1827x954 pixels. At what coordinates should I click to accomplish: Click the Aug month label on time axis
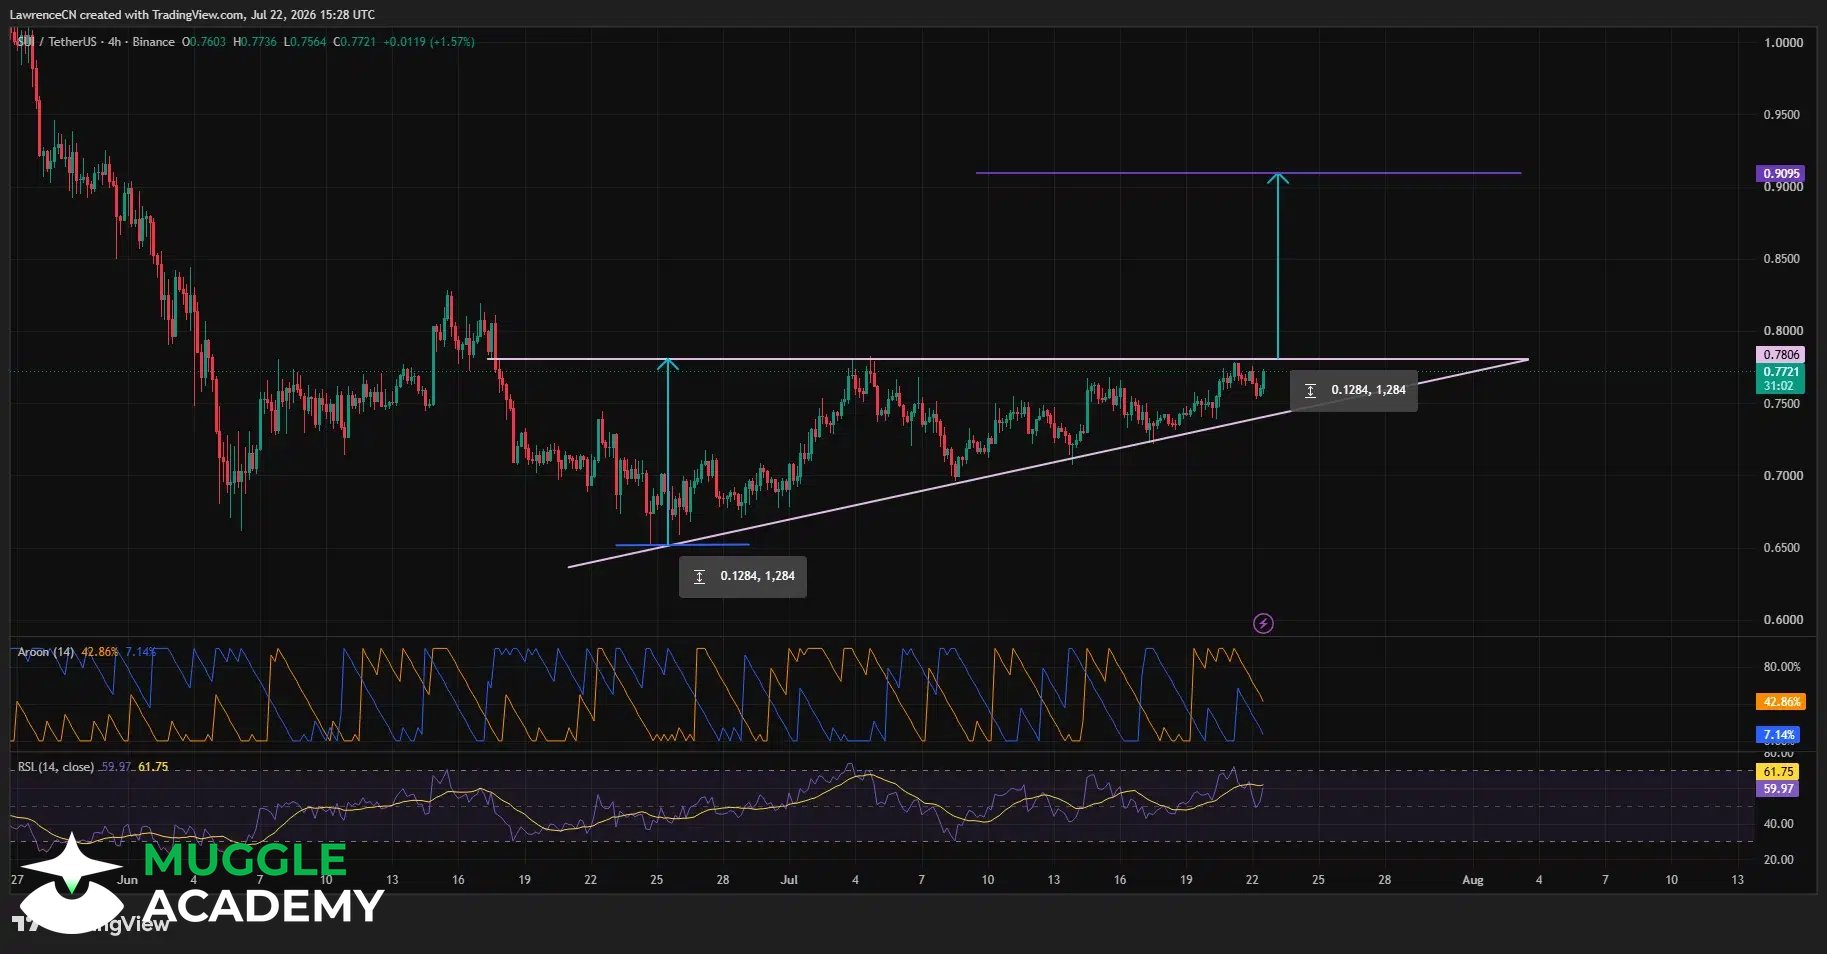pyautogui.click(x=1472, y=880)
